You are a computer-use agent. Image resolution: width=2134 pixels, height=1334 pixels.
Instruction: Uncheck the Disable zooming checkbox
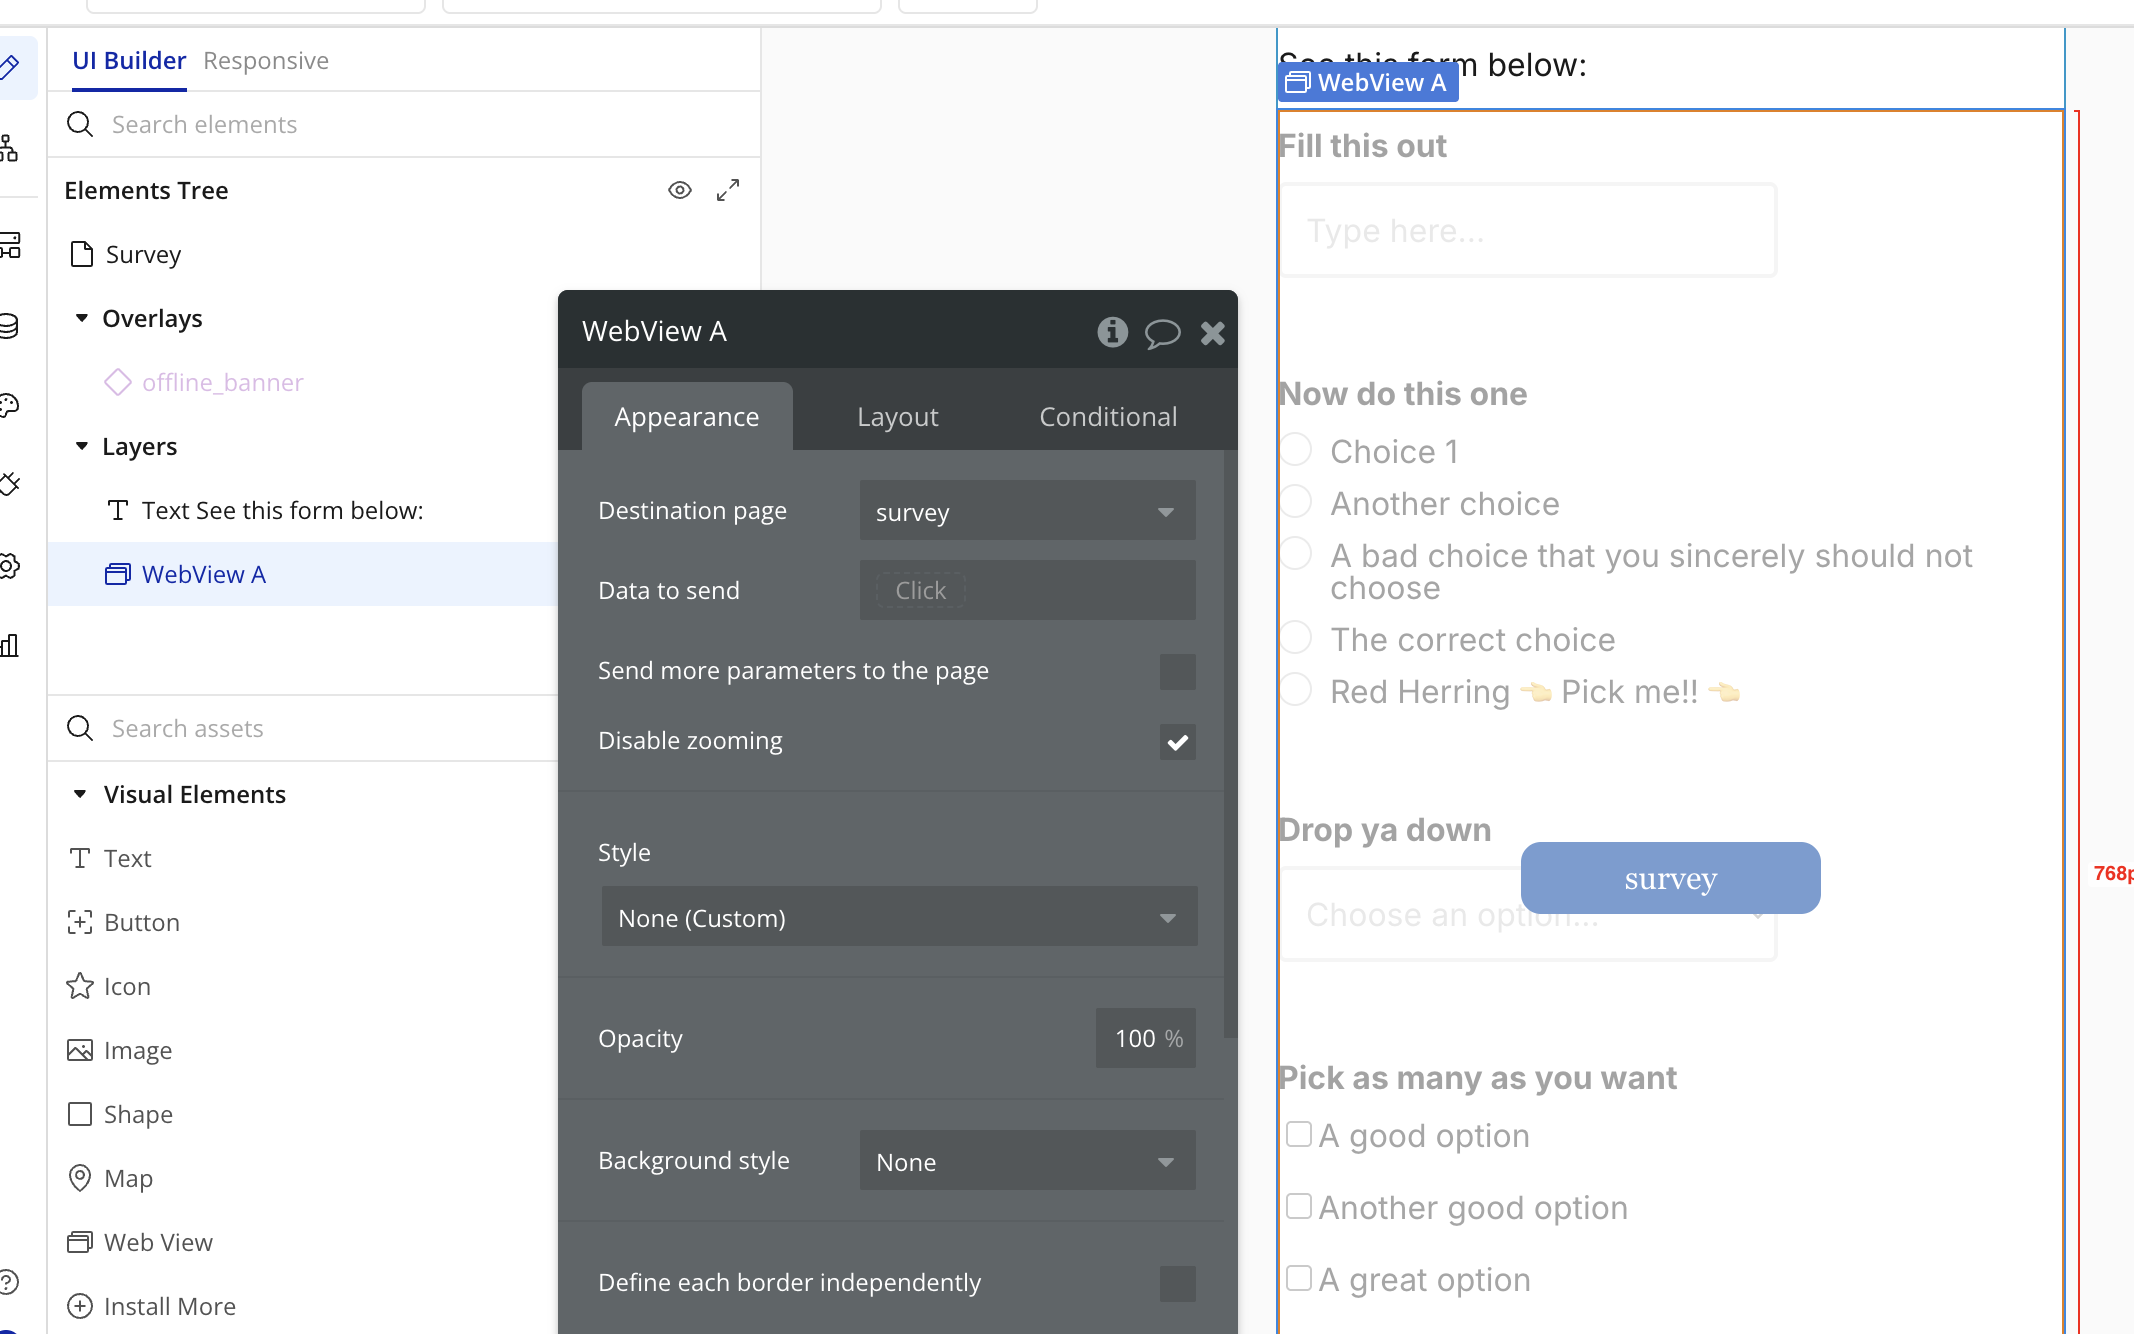(1178, 742)
